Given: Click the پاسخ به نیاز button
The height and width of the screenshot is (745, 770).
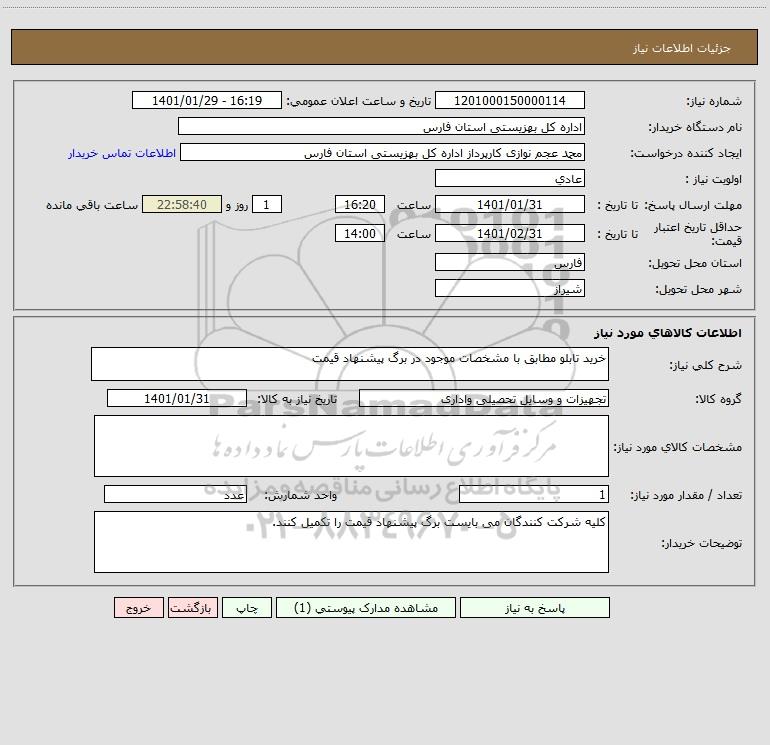Looking at the screenshot, I should [535, 607].
